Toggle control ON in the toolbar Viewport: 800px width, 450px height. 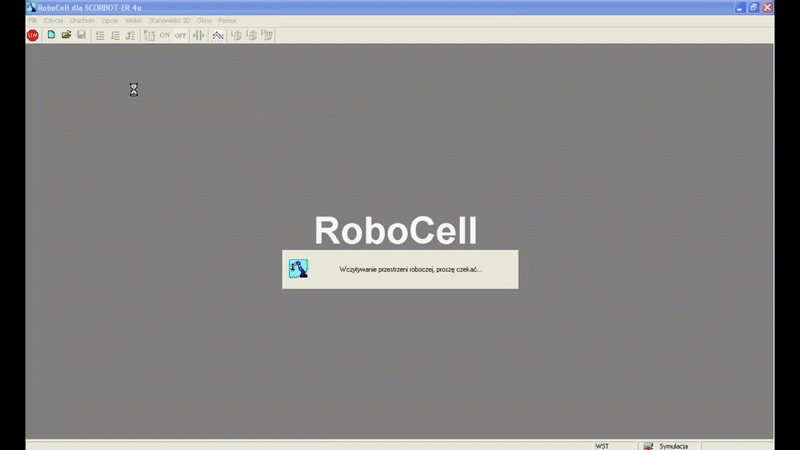tap(165, 35)
